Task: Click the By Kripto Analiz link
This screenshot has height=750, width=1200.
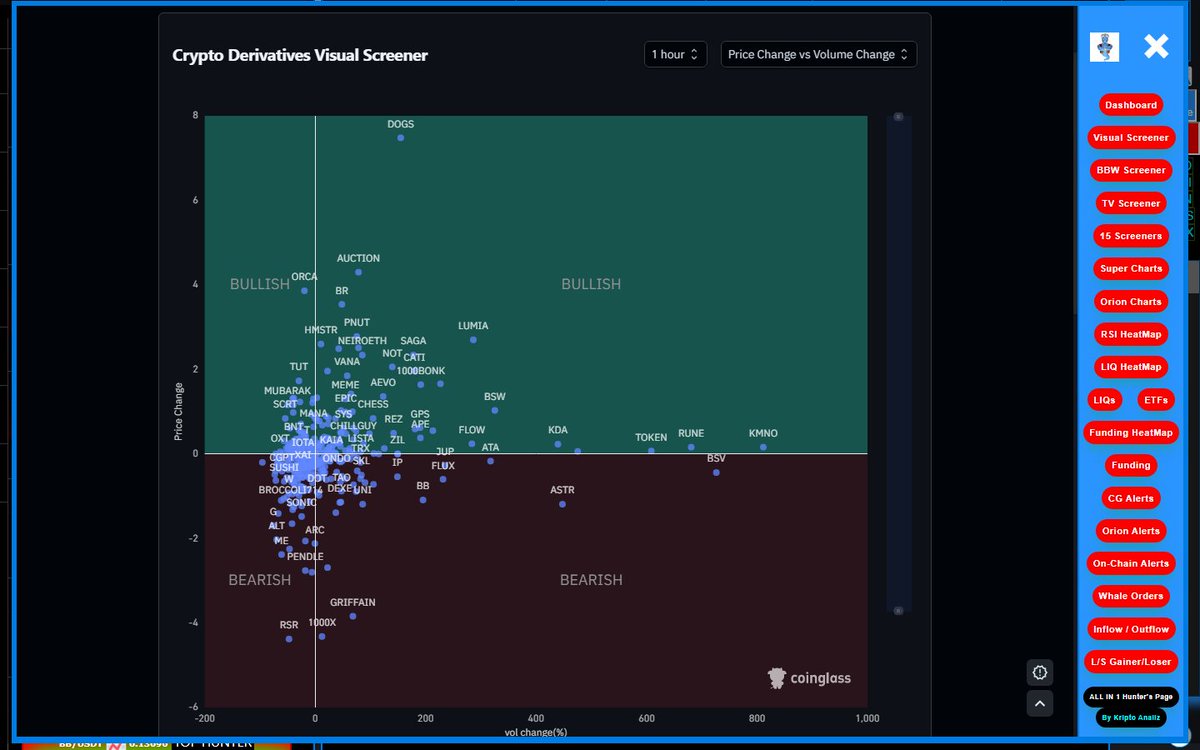Action: (x=1131, y=717)
